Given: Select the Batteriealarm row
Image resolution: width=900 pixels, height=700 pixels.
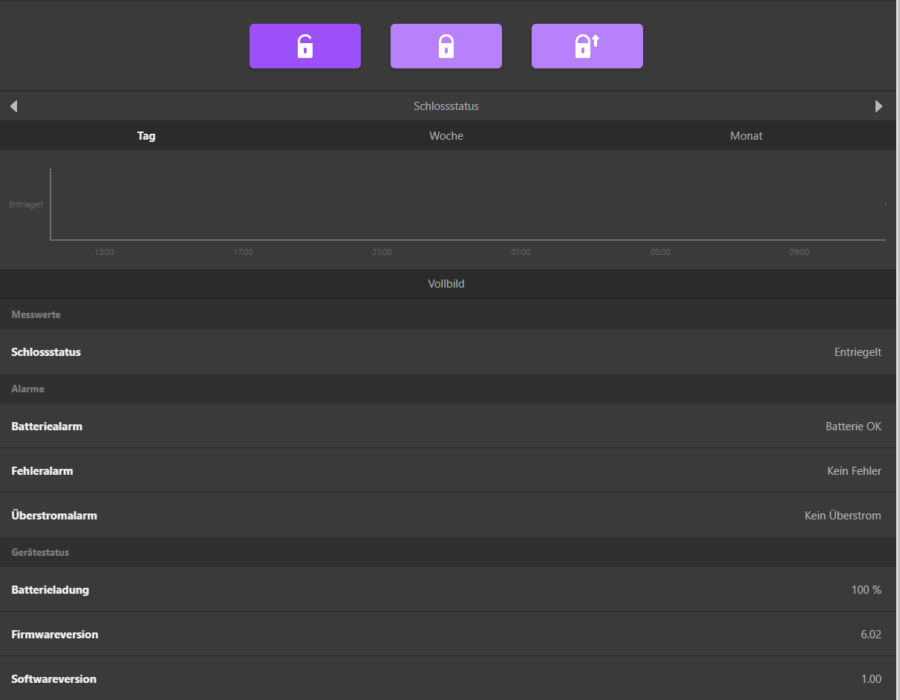Looking at the screenshot, I should [x=448, y=426].
